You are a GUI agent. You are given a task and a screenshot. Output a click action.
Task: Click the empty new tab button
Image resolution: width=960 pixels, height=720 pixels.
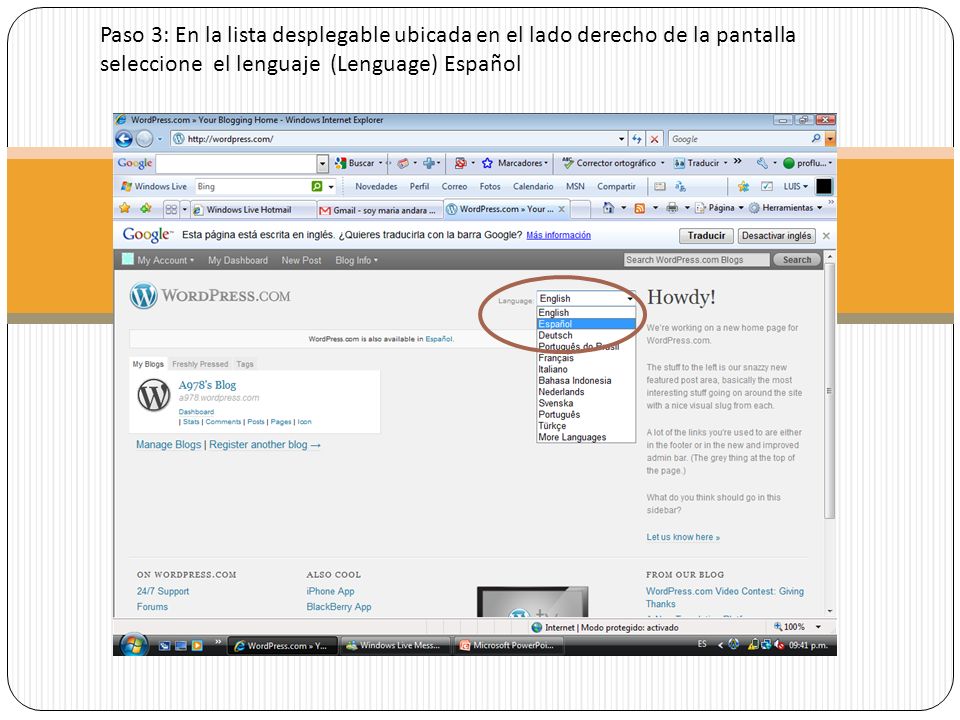point(580,209)
